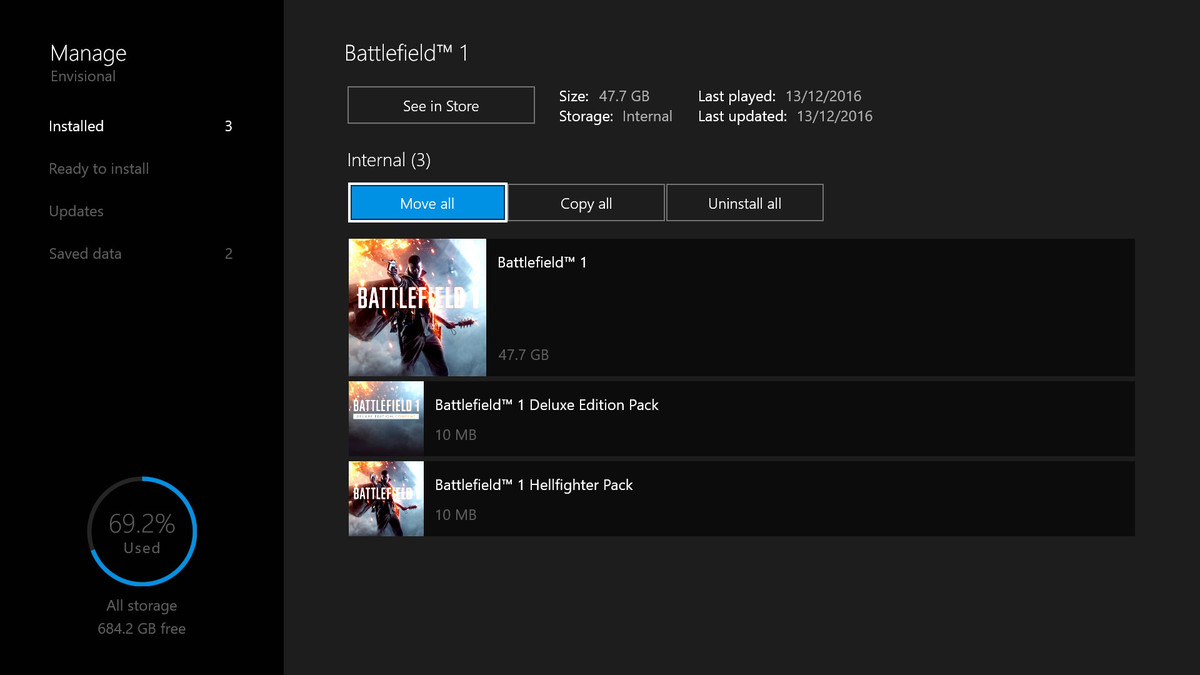
Task: Click the Hellfighter Pack thumbnail image
Action: pyautogui.click(x=386, y=498)
